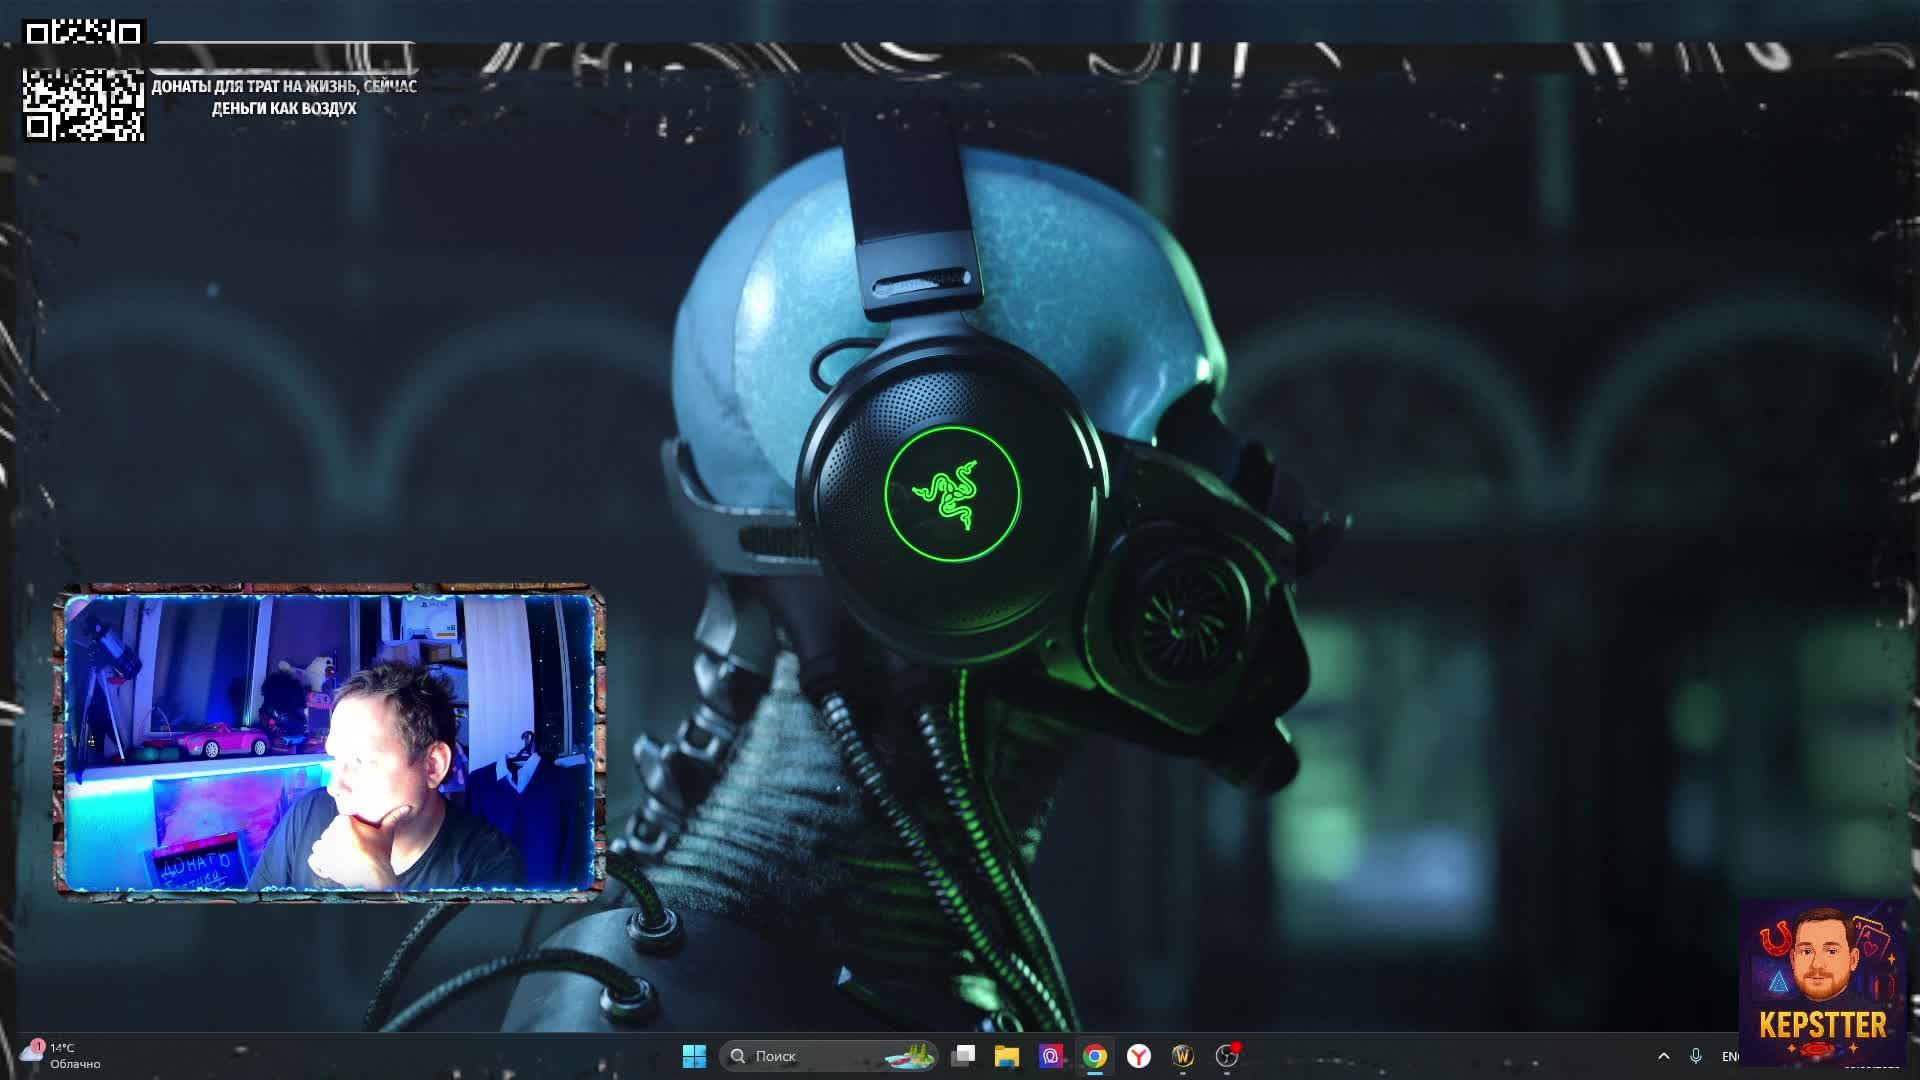Viewport: 1920px width, 1080px height.
Task: Switch to the Google Chrome window
Action: pos(1095,1056)
